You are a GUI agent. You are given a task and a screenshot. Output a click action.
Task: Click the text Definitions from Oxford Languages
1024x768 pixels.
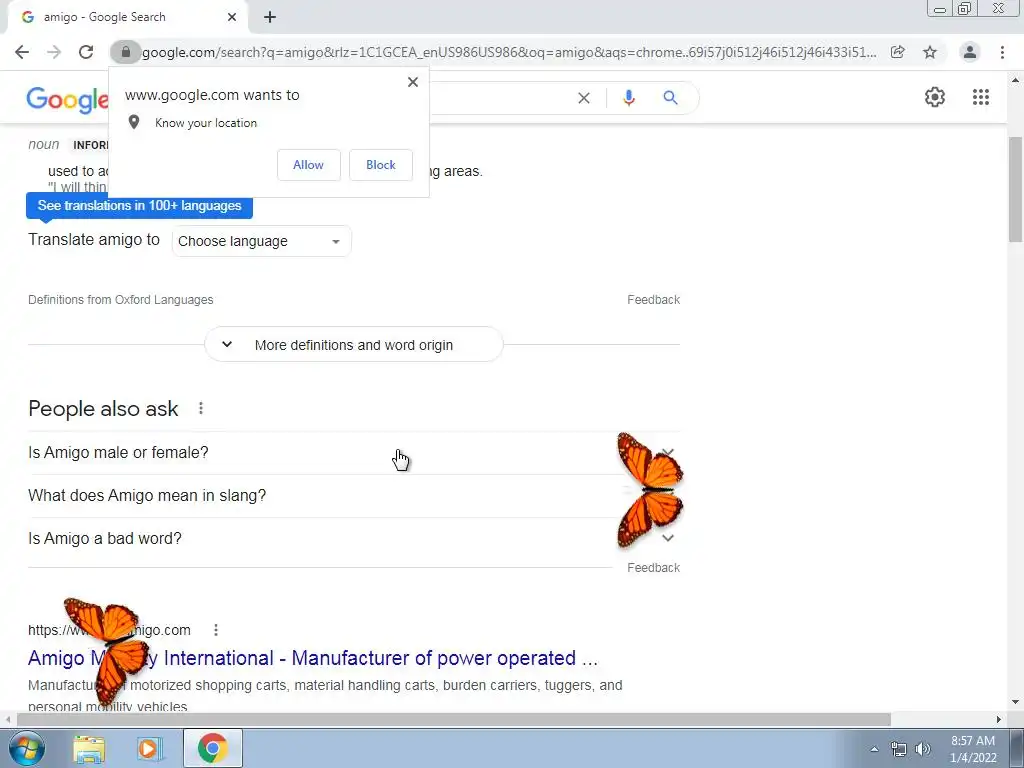point(121,300)
